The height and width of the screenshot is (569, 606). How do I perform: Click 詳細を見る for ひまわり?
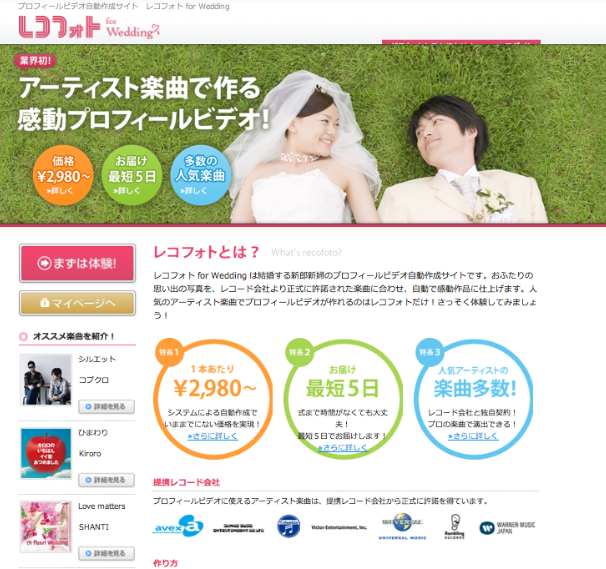coord(106,480)
